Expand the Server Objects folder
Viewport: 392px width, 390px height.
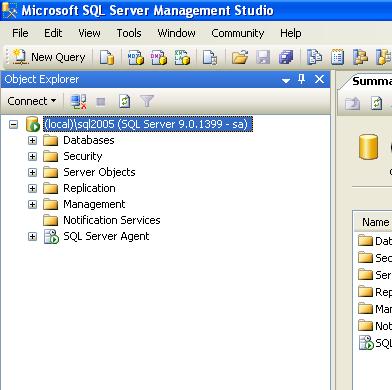point(32,172)
